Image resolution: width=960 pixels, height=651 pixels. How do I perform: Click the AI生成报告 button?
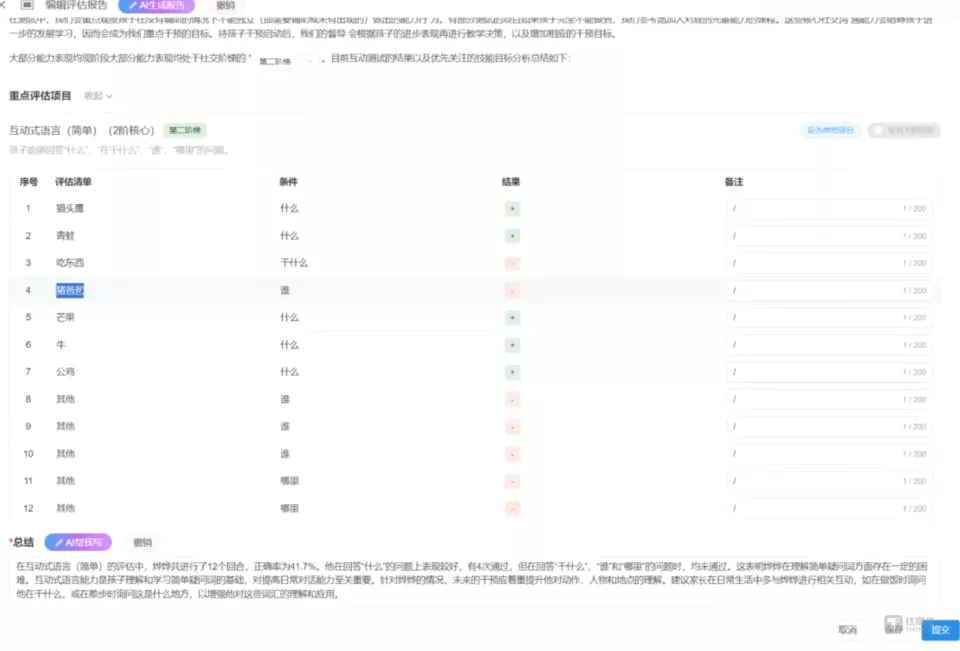pos(157,6)
